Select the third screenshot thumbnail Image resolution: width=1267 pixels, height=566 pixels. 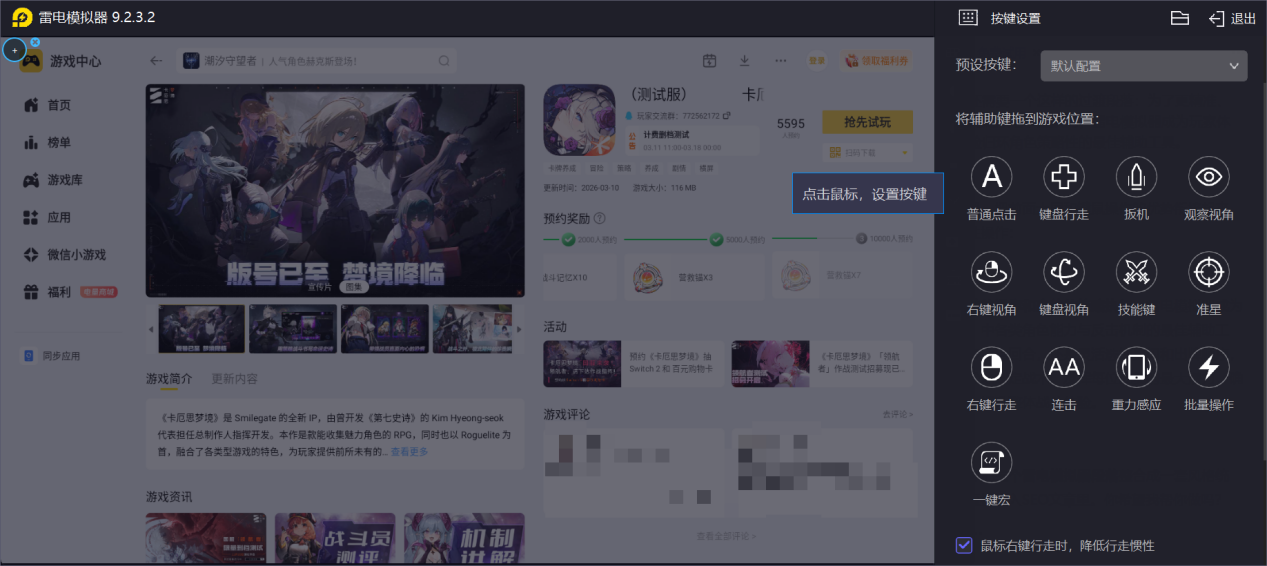click(x=385, y=329)
